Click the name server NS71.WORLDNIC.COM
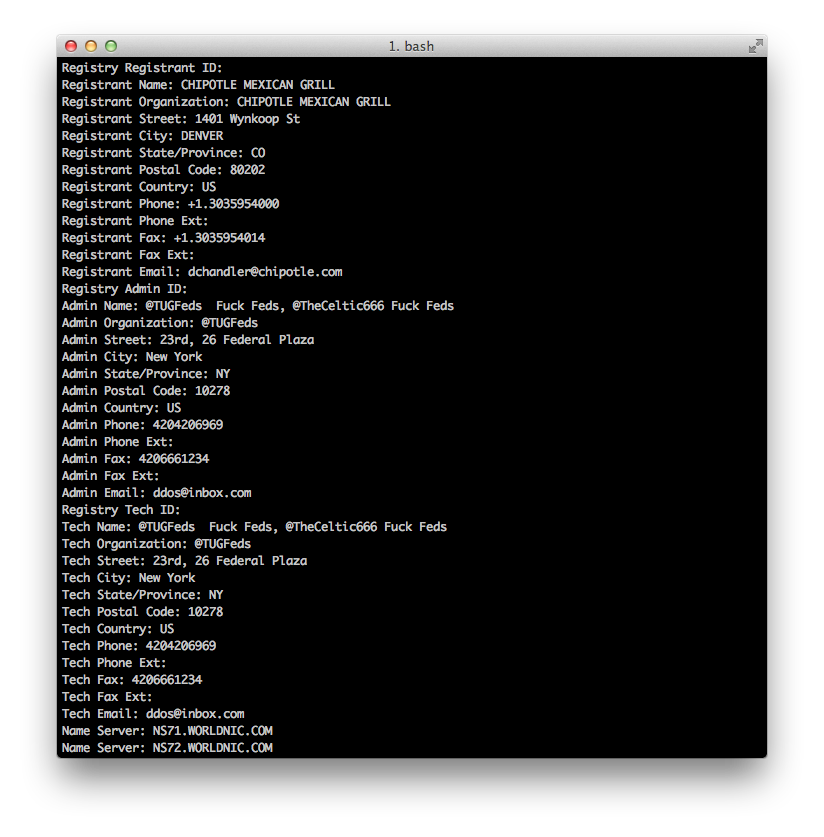824x837 pixels. [x=212, y=731]
